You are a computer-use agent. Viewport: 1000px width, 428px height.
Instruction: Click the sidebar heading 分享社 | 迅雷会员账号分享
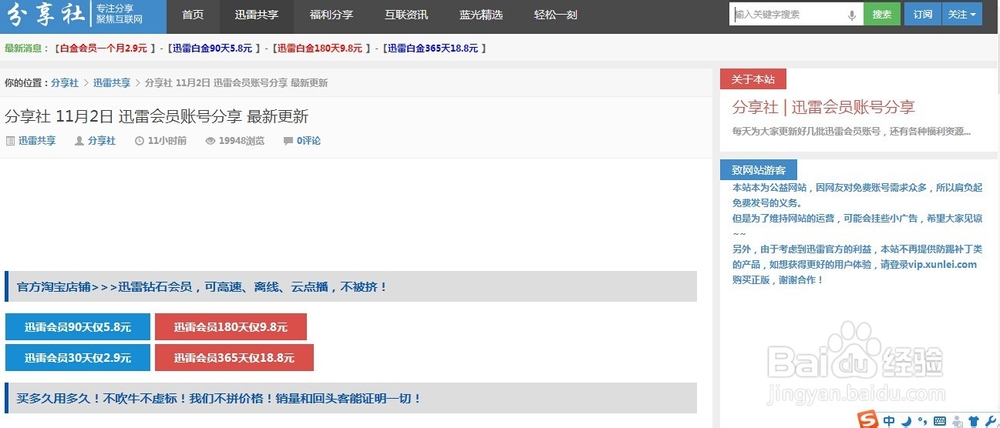[824, 107]
